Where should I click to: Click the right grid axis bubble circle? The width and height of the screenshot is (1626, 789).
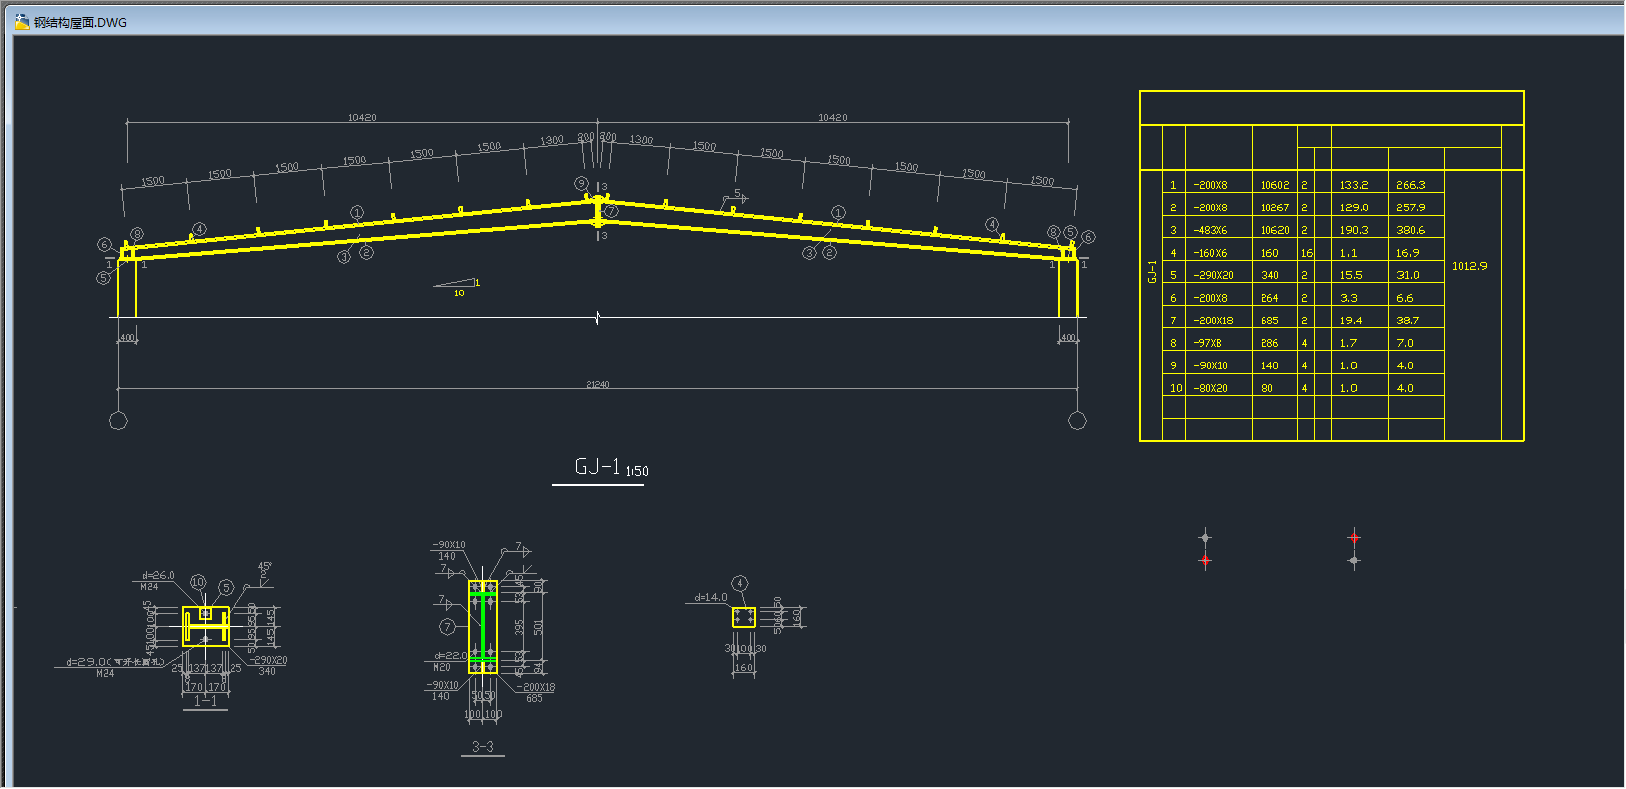pyautogui.click(x=1077, y=420)
